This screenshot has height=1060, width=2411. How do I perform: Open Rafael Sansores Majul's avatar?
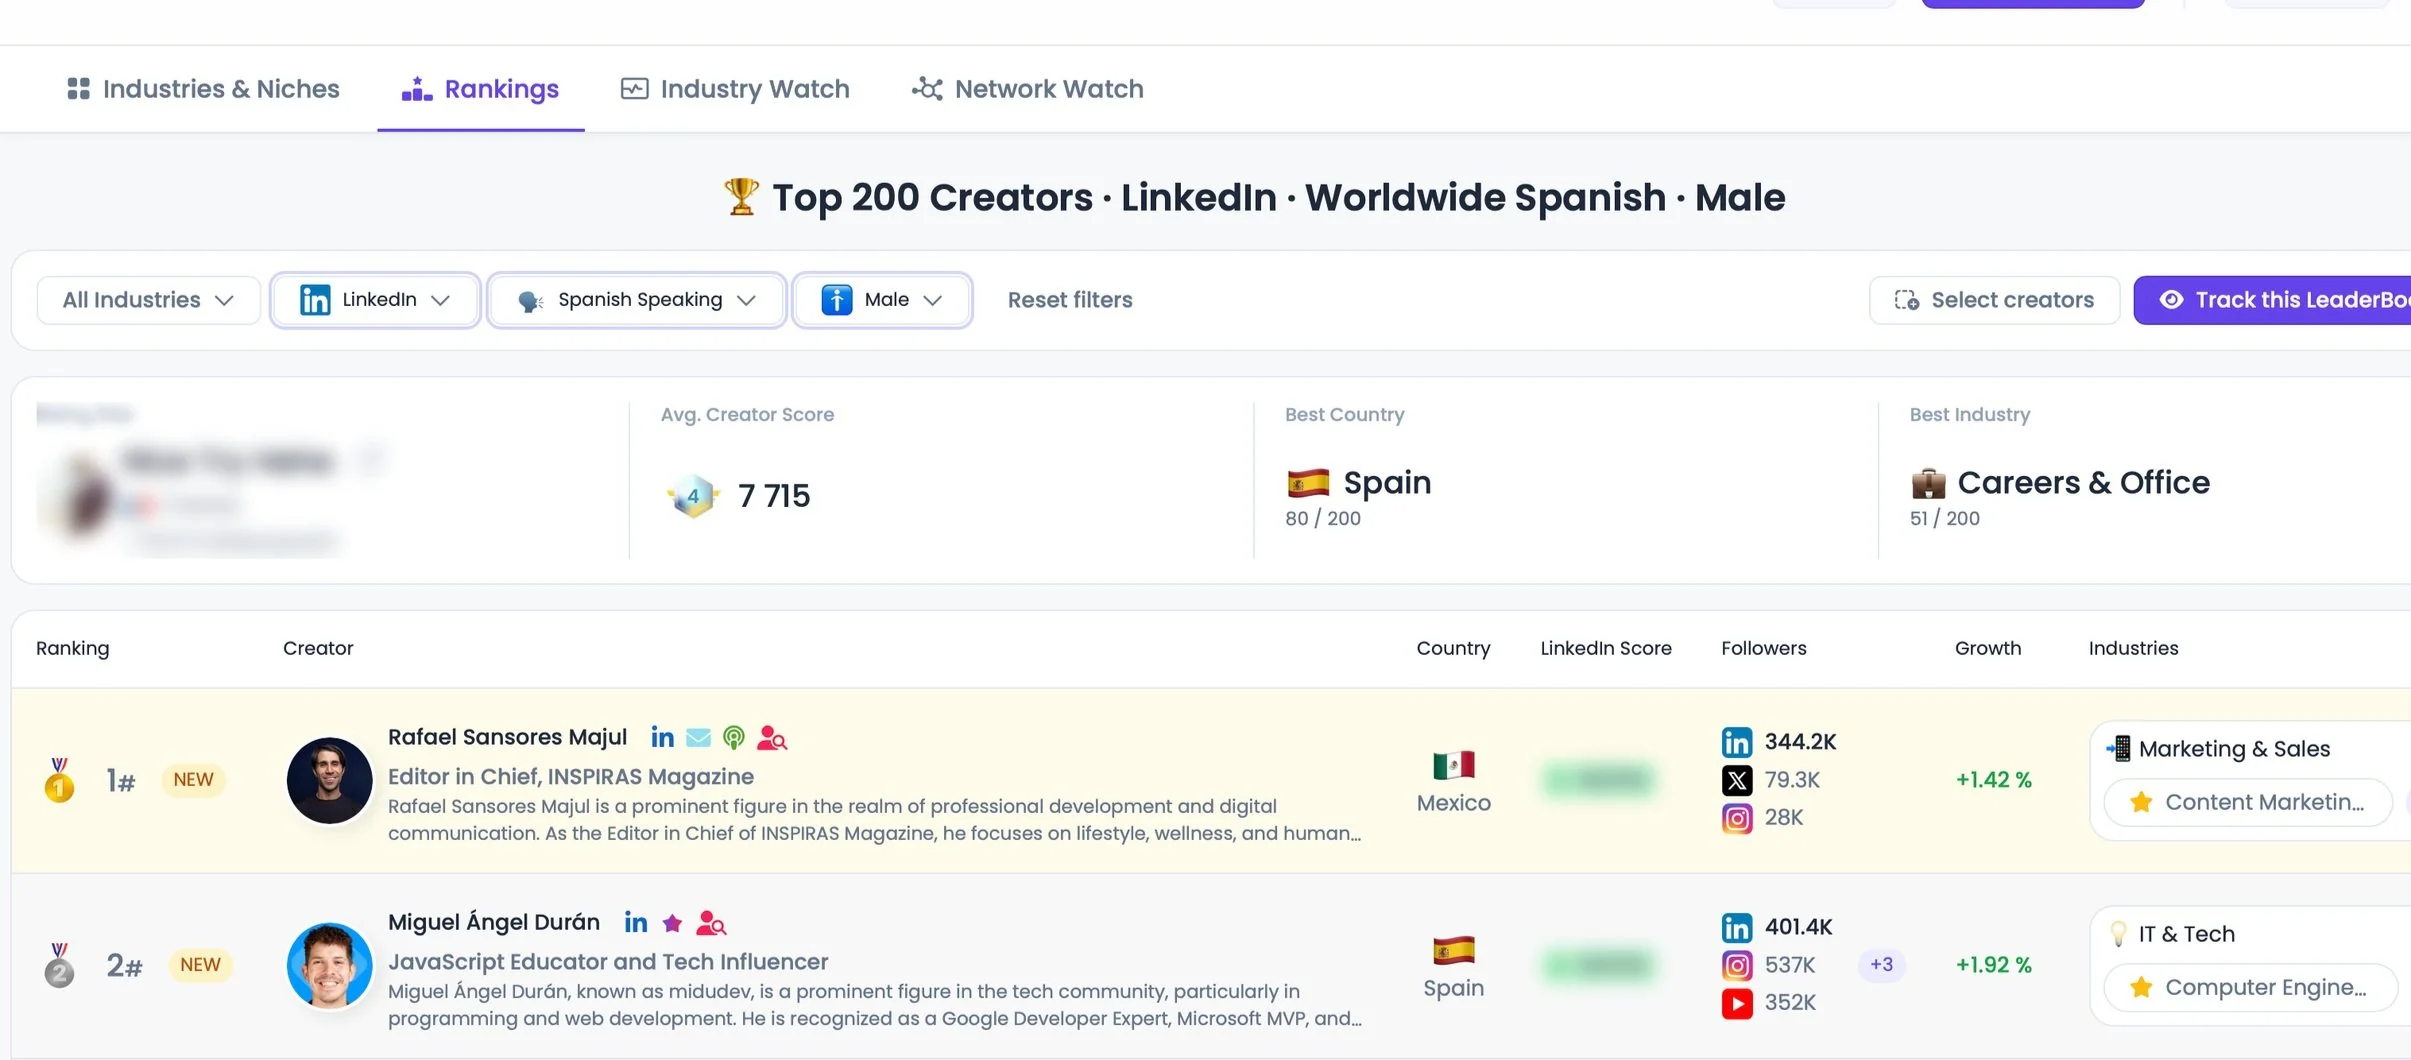[329, 780]
